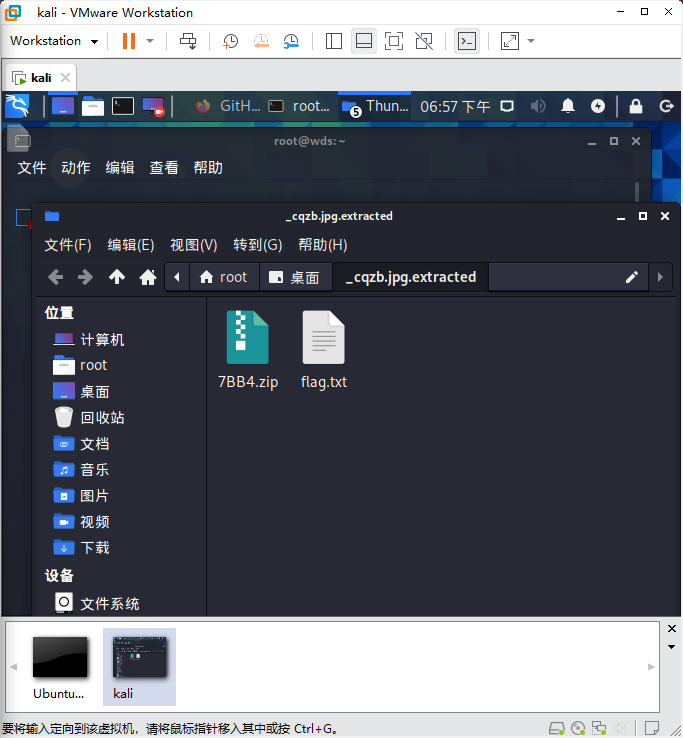Open the power manager panel icon

point(598,106)
